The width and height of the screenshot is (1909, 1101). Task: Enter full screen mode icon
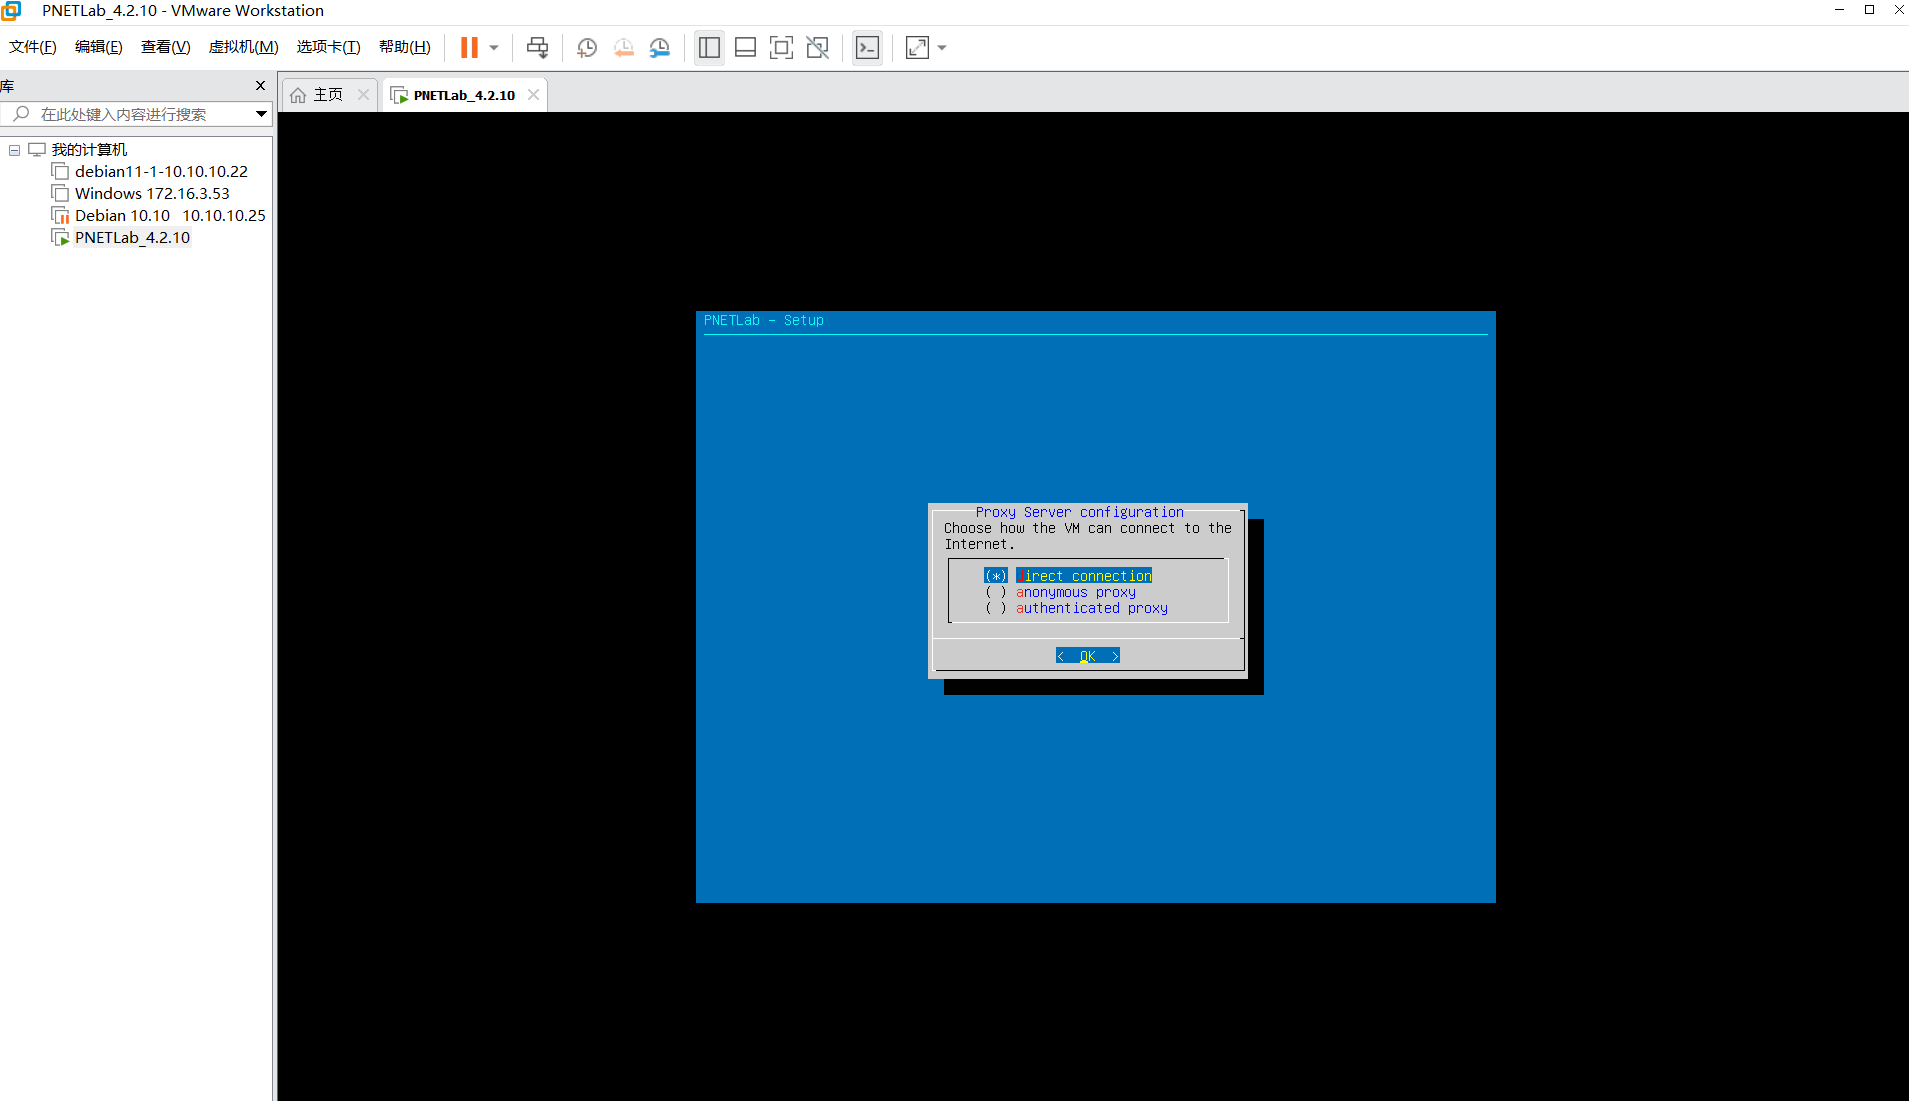[781, 47]
